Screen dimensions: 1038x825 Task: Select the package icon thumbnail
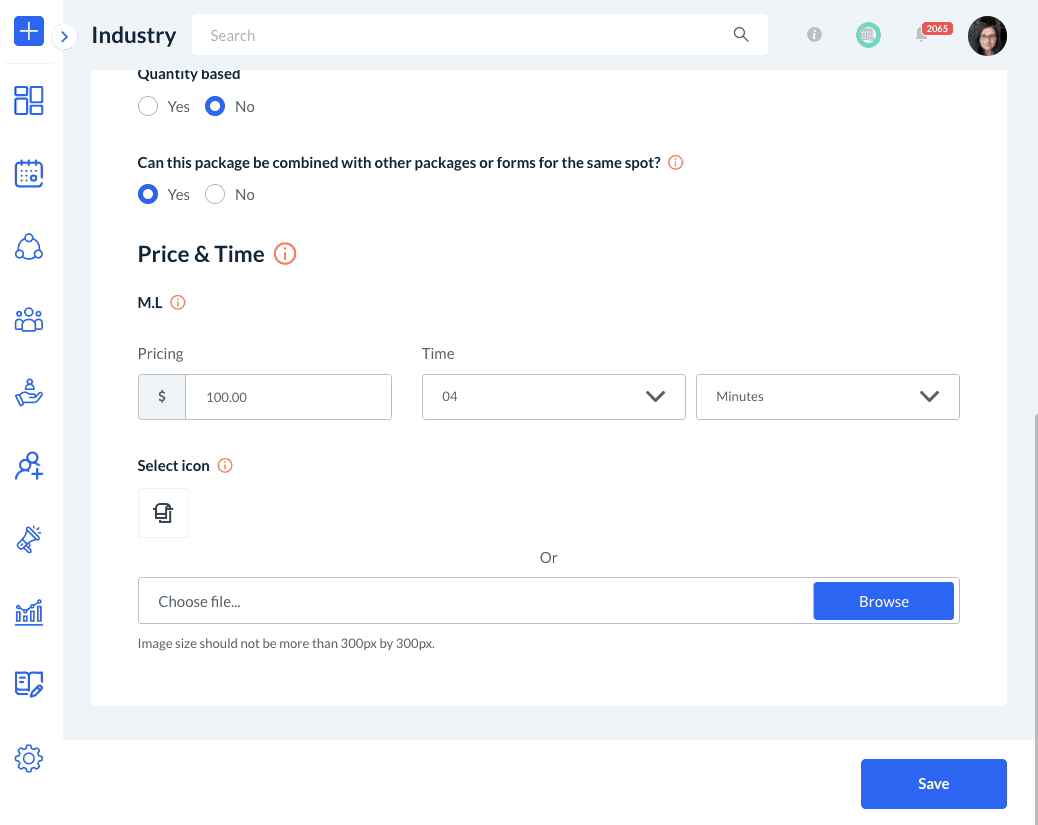coord(163,513)
